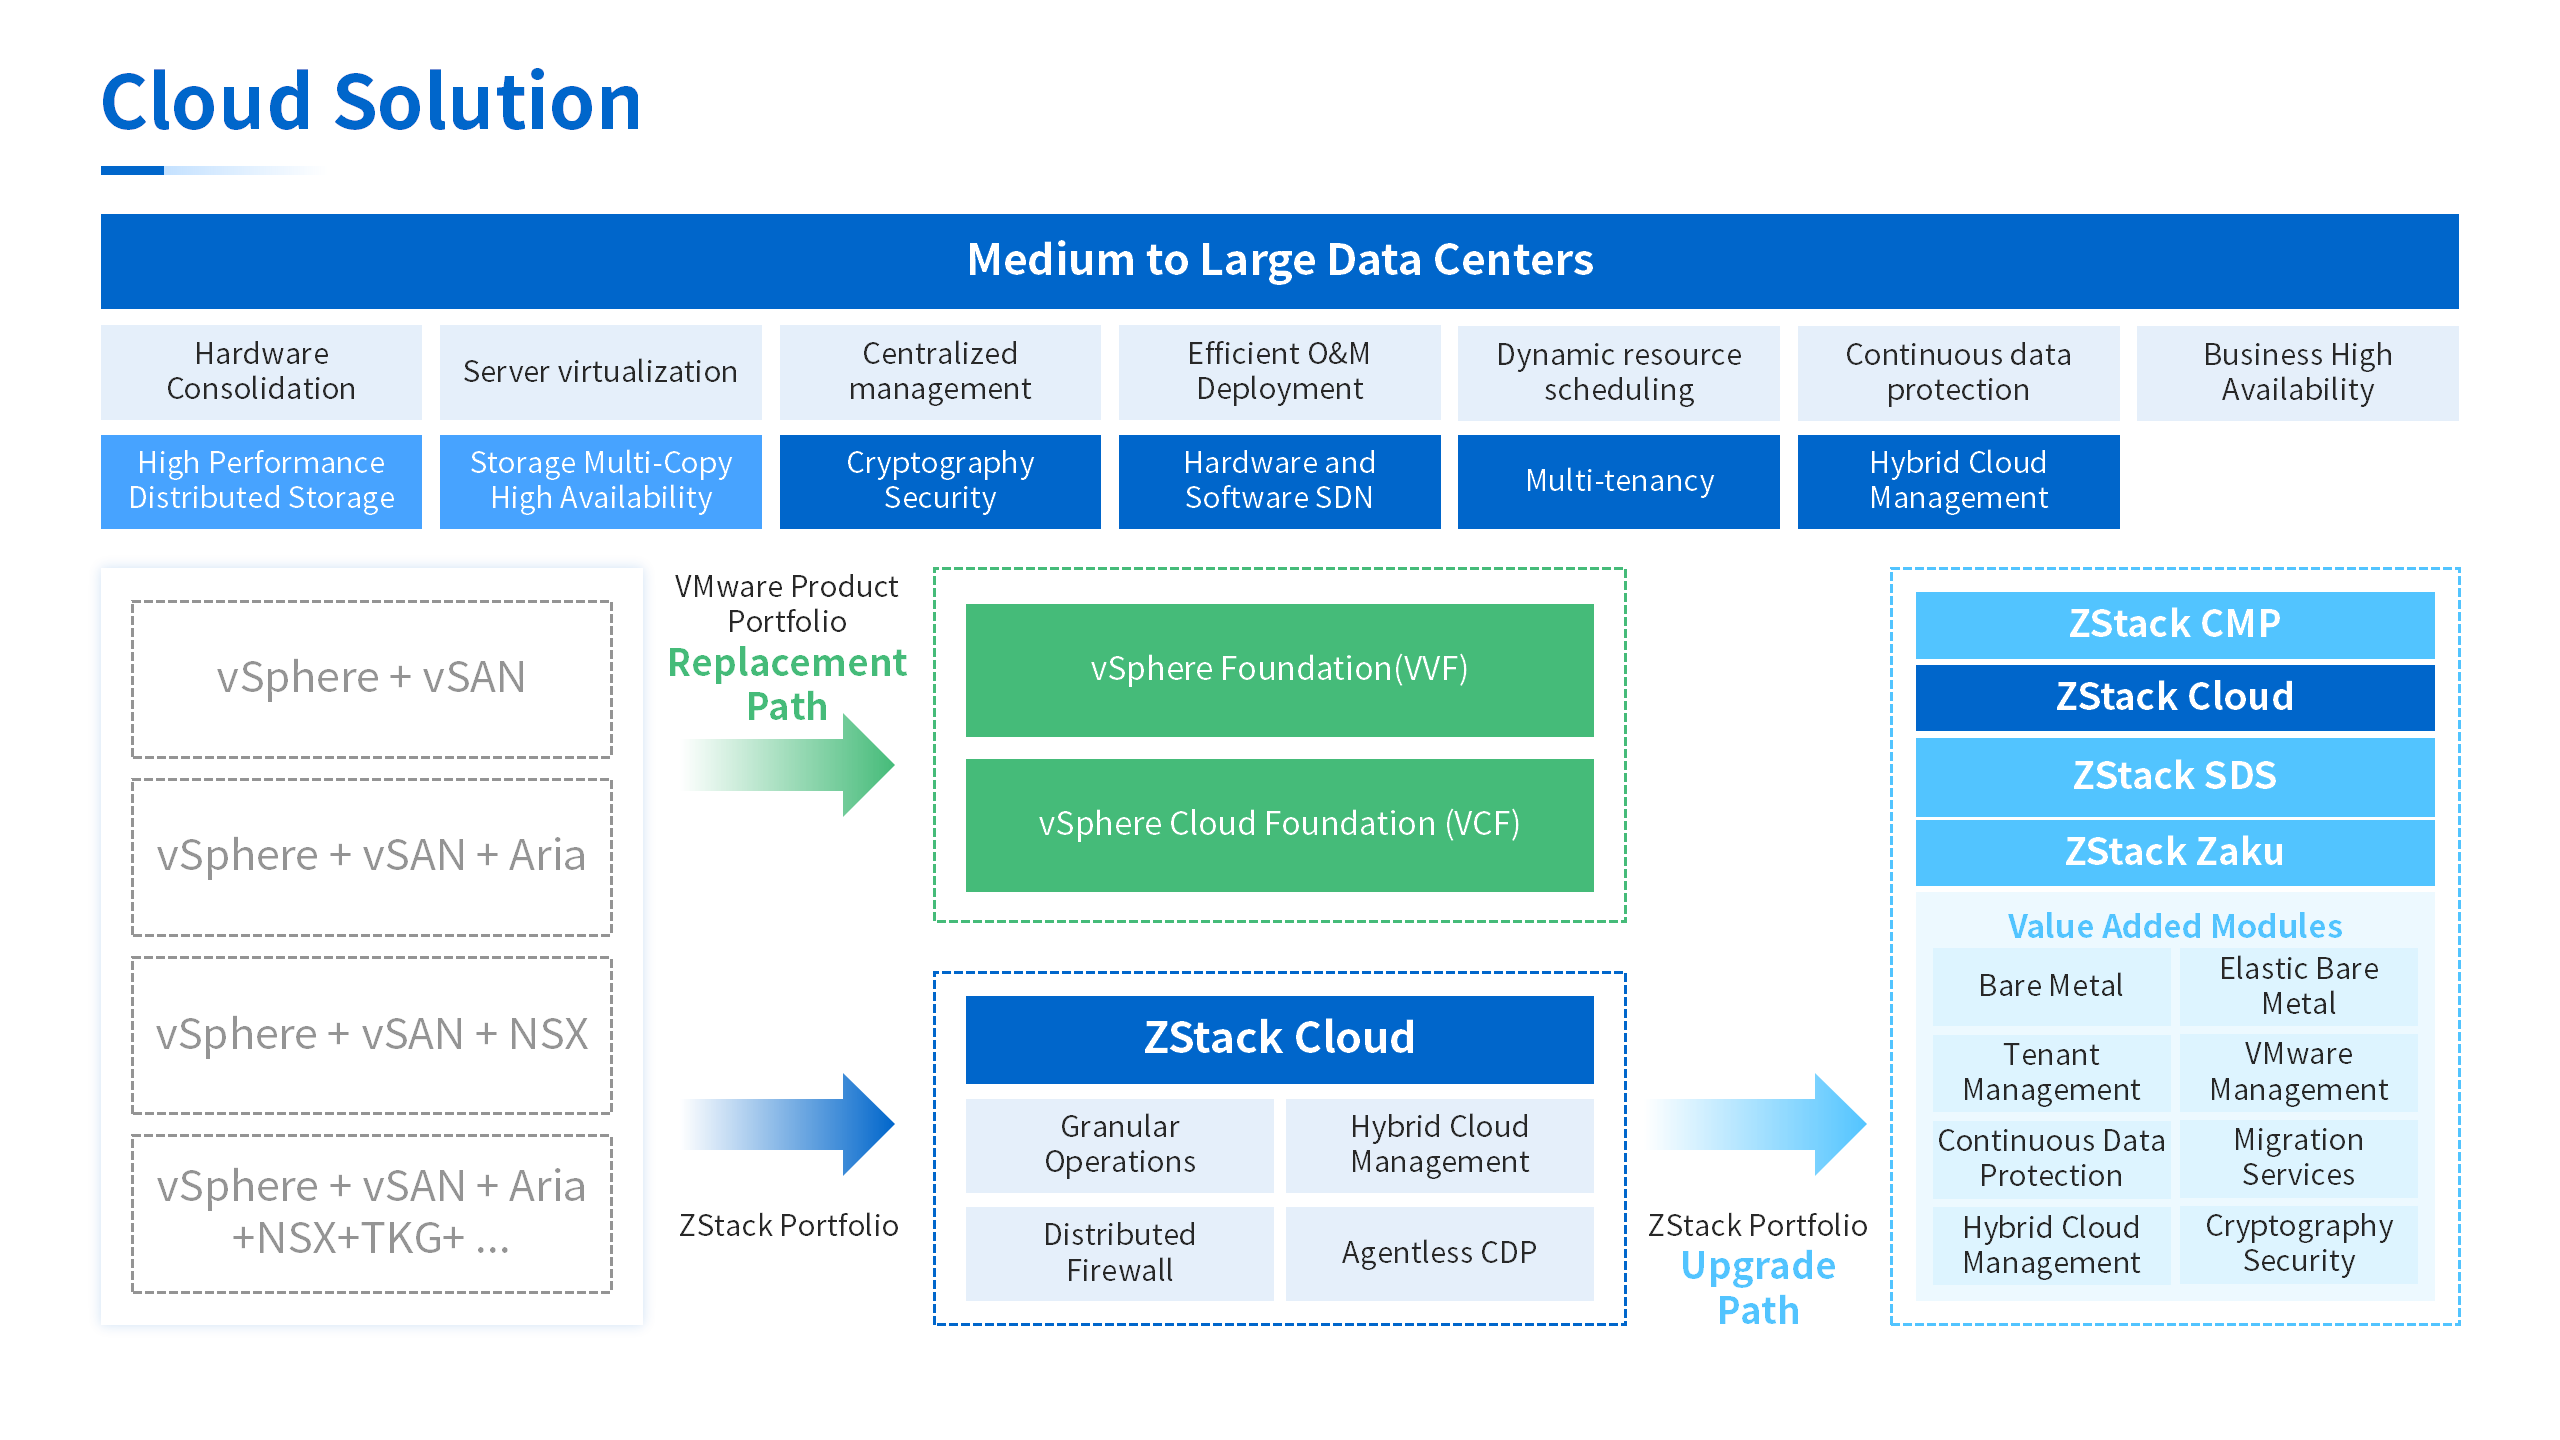The image size is (2560, 1440).
Task: Click Hardware and Software SDN box
Action: [x=1279, y=481]
